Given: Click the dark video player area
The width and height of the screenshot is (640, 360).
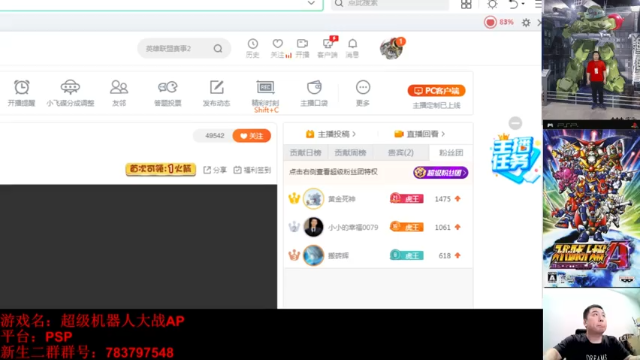Looking at the screenshot, I should tap(138, 247).
